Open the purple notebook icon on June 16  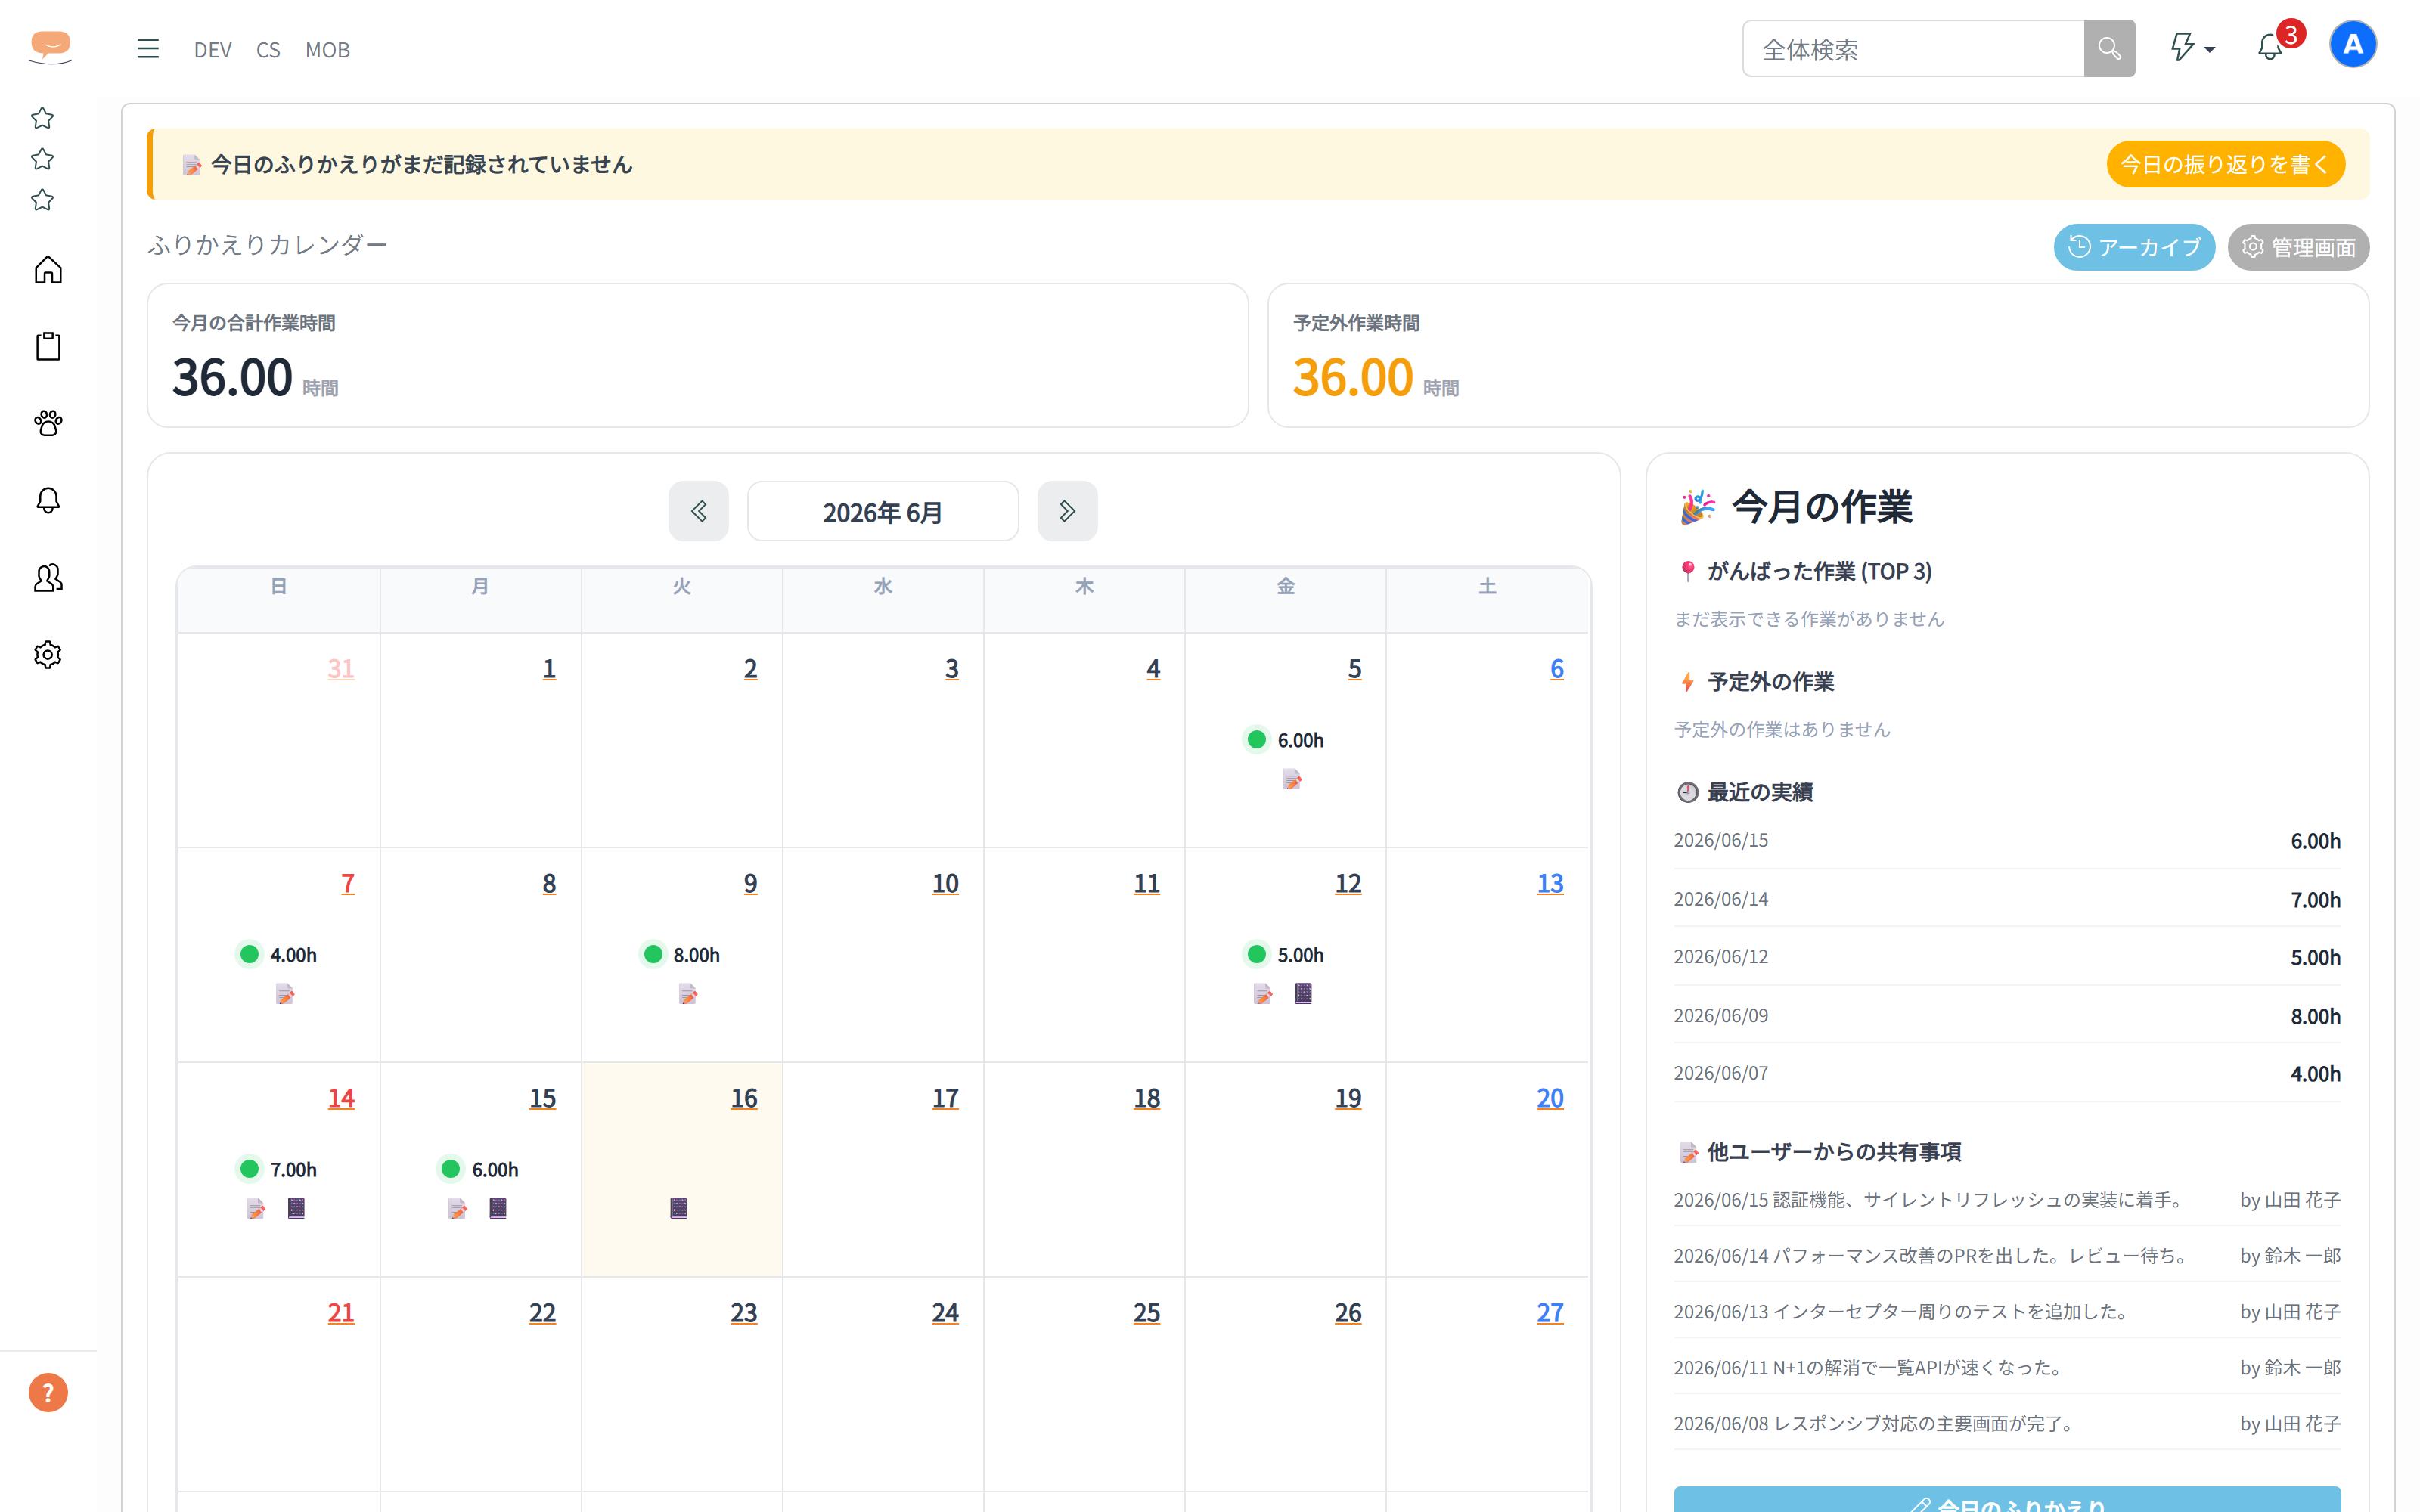(679, 1208)
